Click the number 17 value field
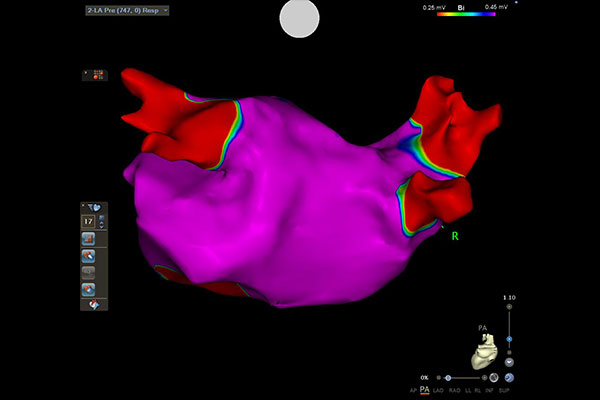Viewport: 600px width, 400px height. [87, 222]
